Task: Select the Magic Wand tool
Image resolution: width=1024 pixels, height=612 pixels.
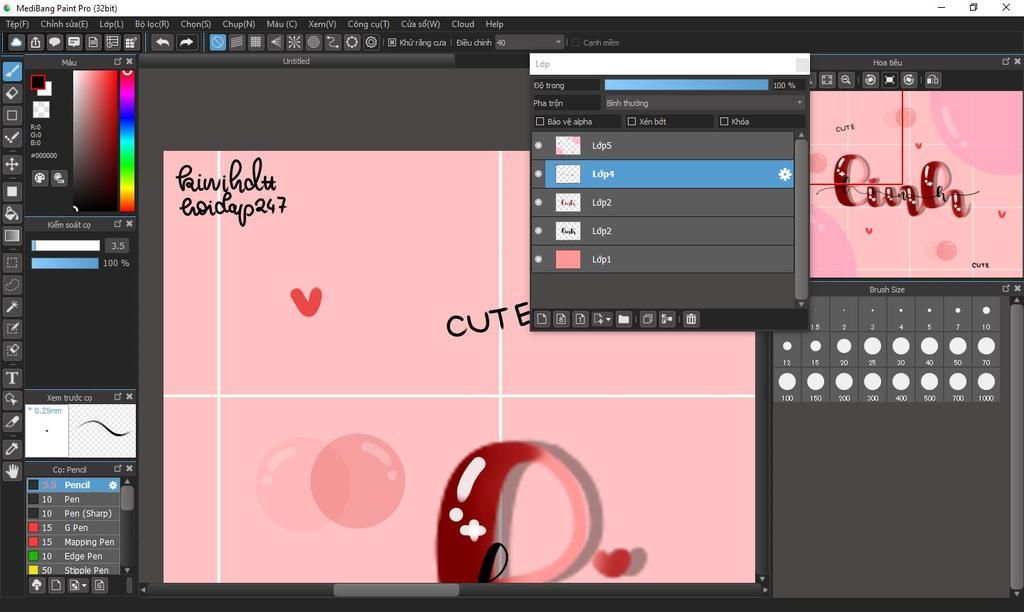Action: pyautogui.click(x=12, y=307)
